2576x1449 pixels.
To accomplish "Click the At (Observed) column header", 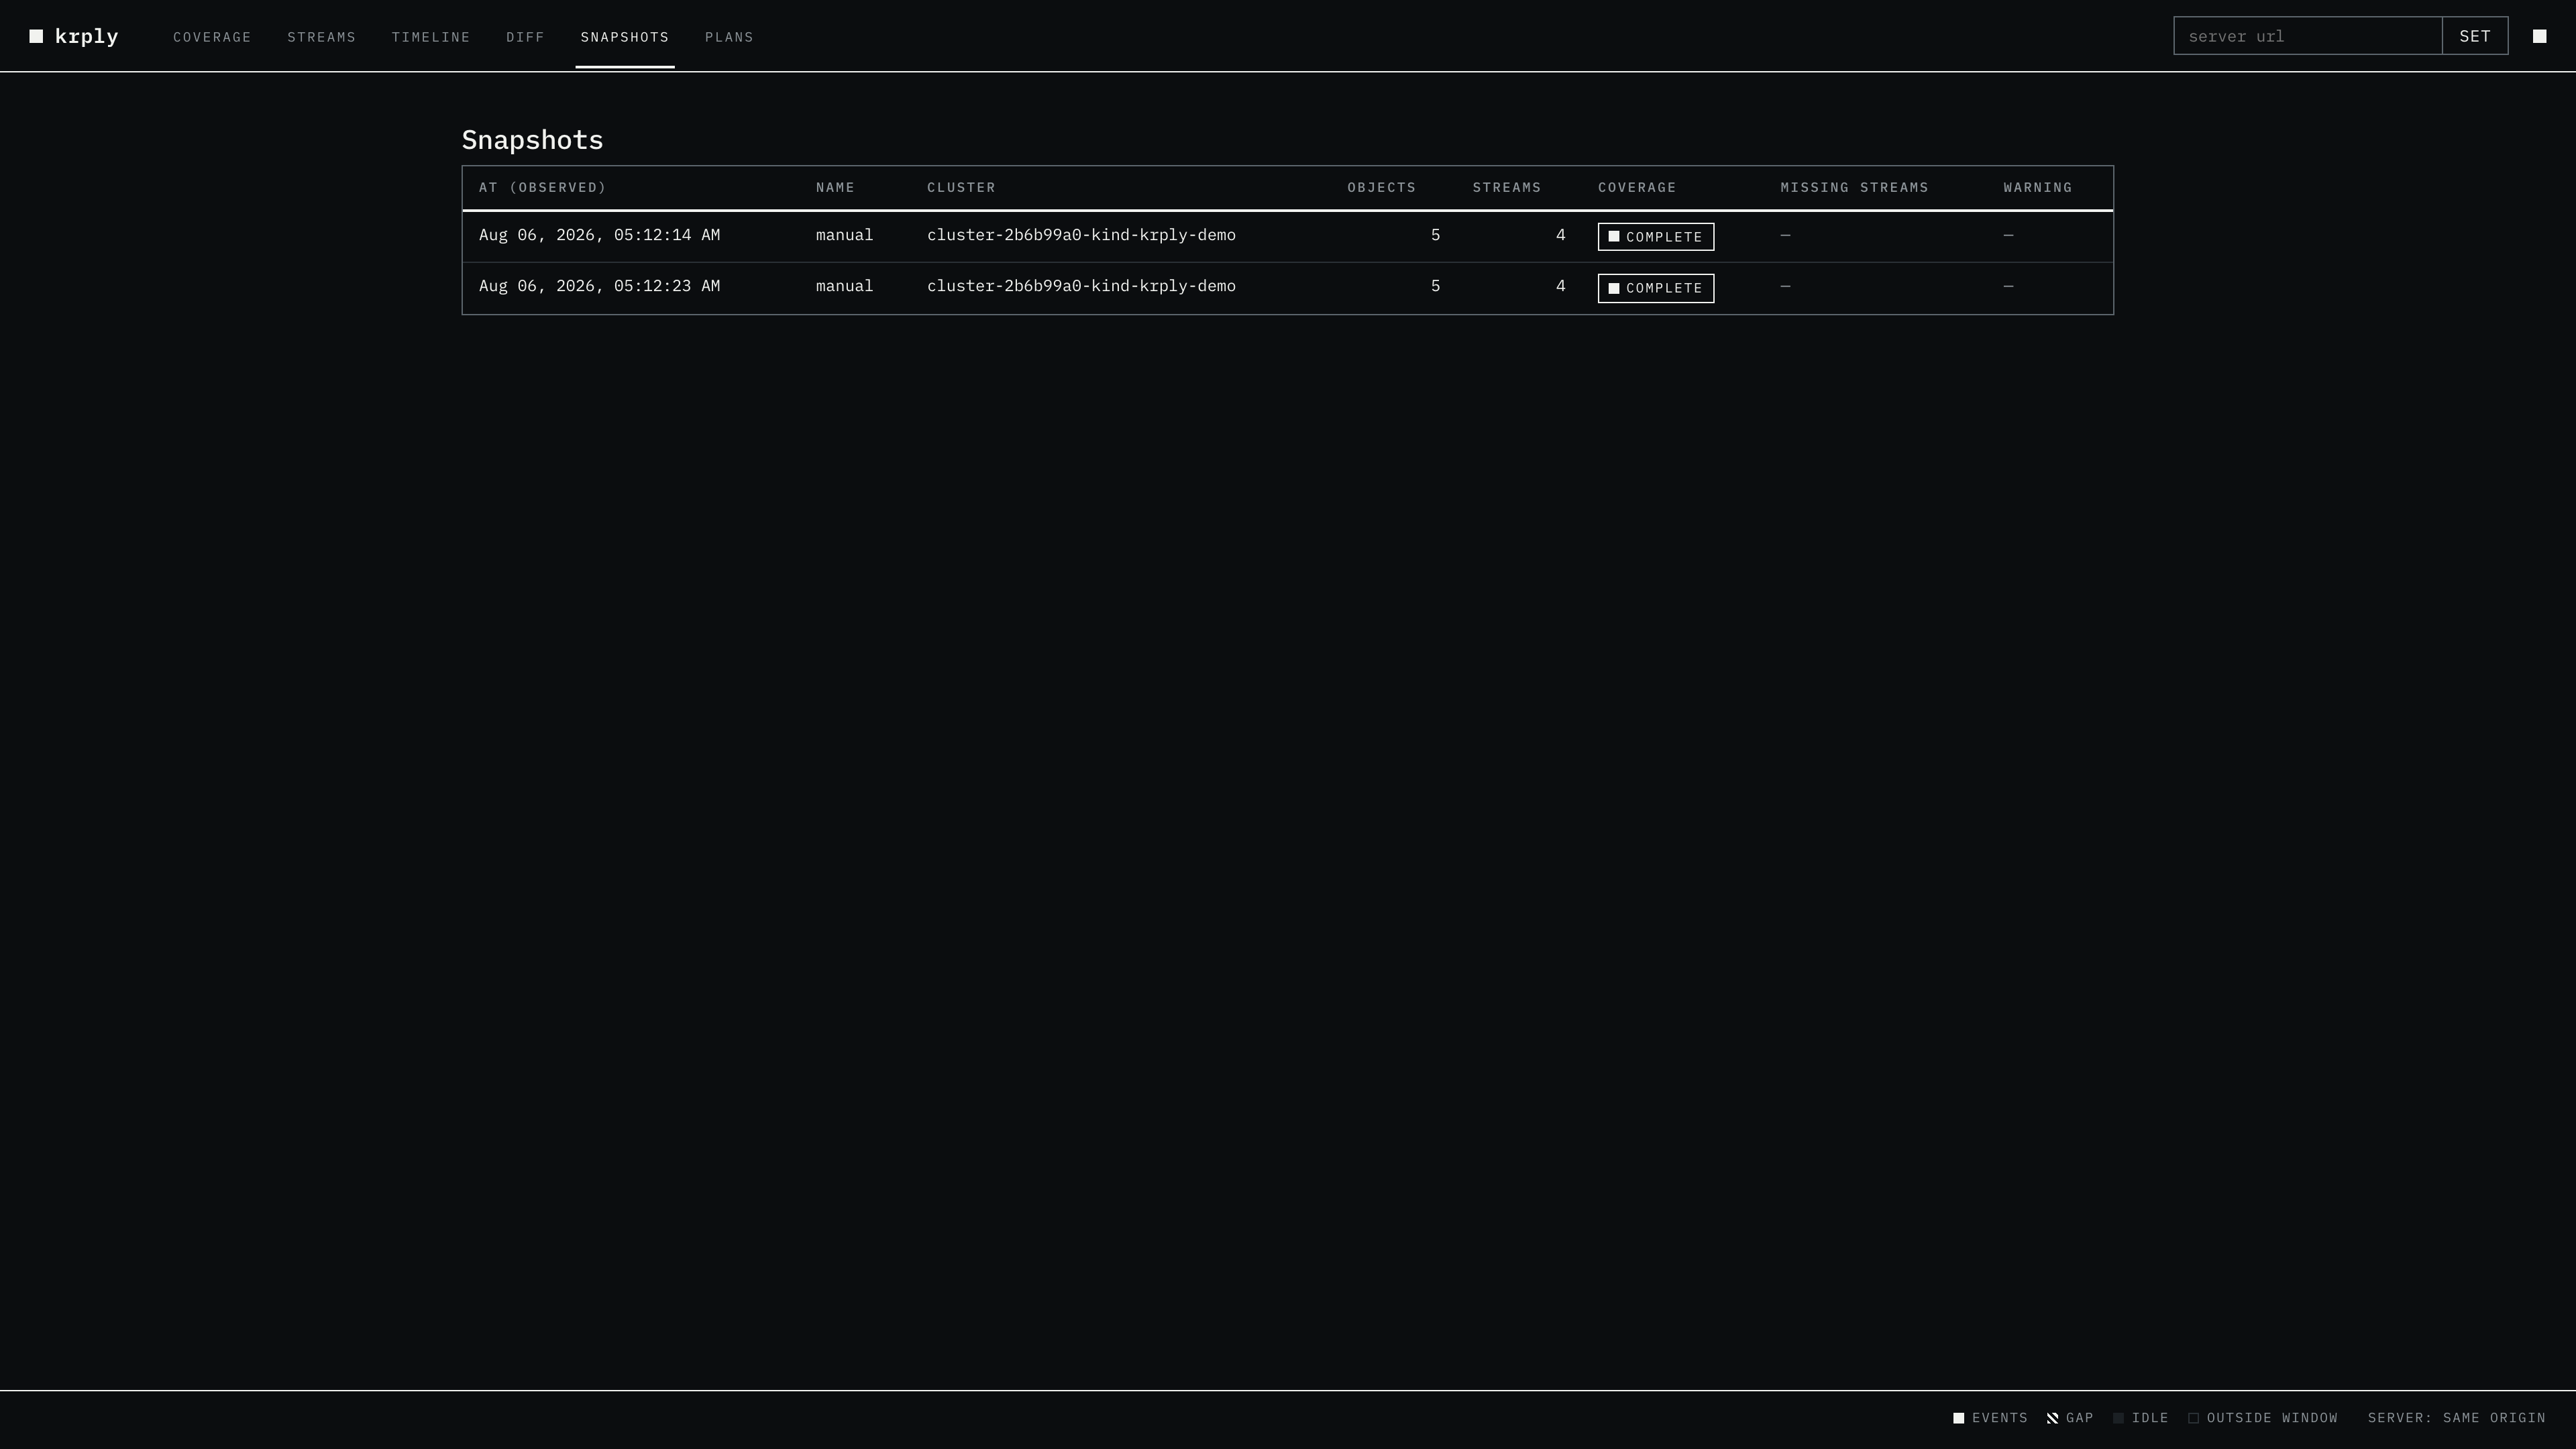I will [x=543, y=188].
